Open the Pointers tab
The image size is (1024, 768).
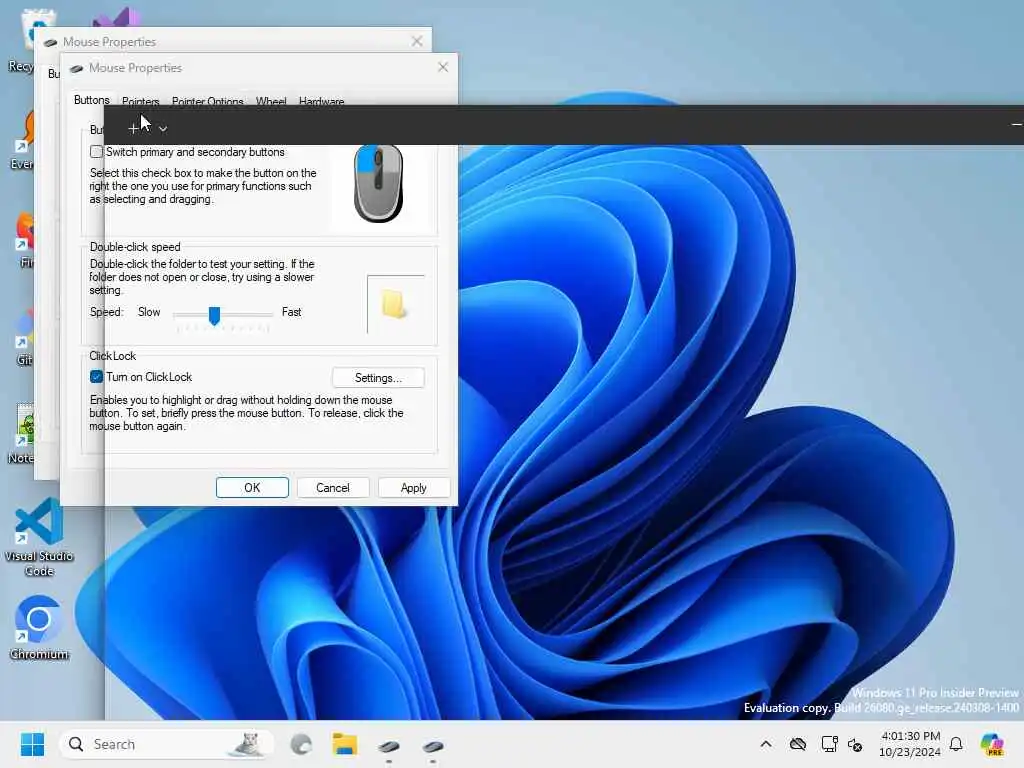[140, 101]
